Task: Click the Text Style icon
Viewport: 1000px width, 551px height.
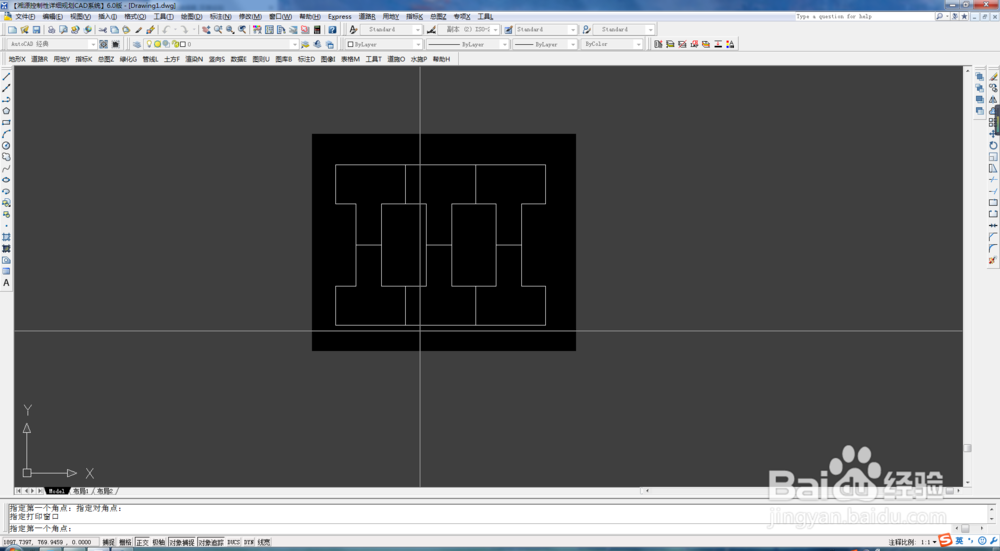Action: click(x=353, y=30)
